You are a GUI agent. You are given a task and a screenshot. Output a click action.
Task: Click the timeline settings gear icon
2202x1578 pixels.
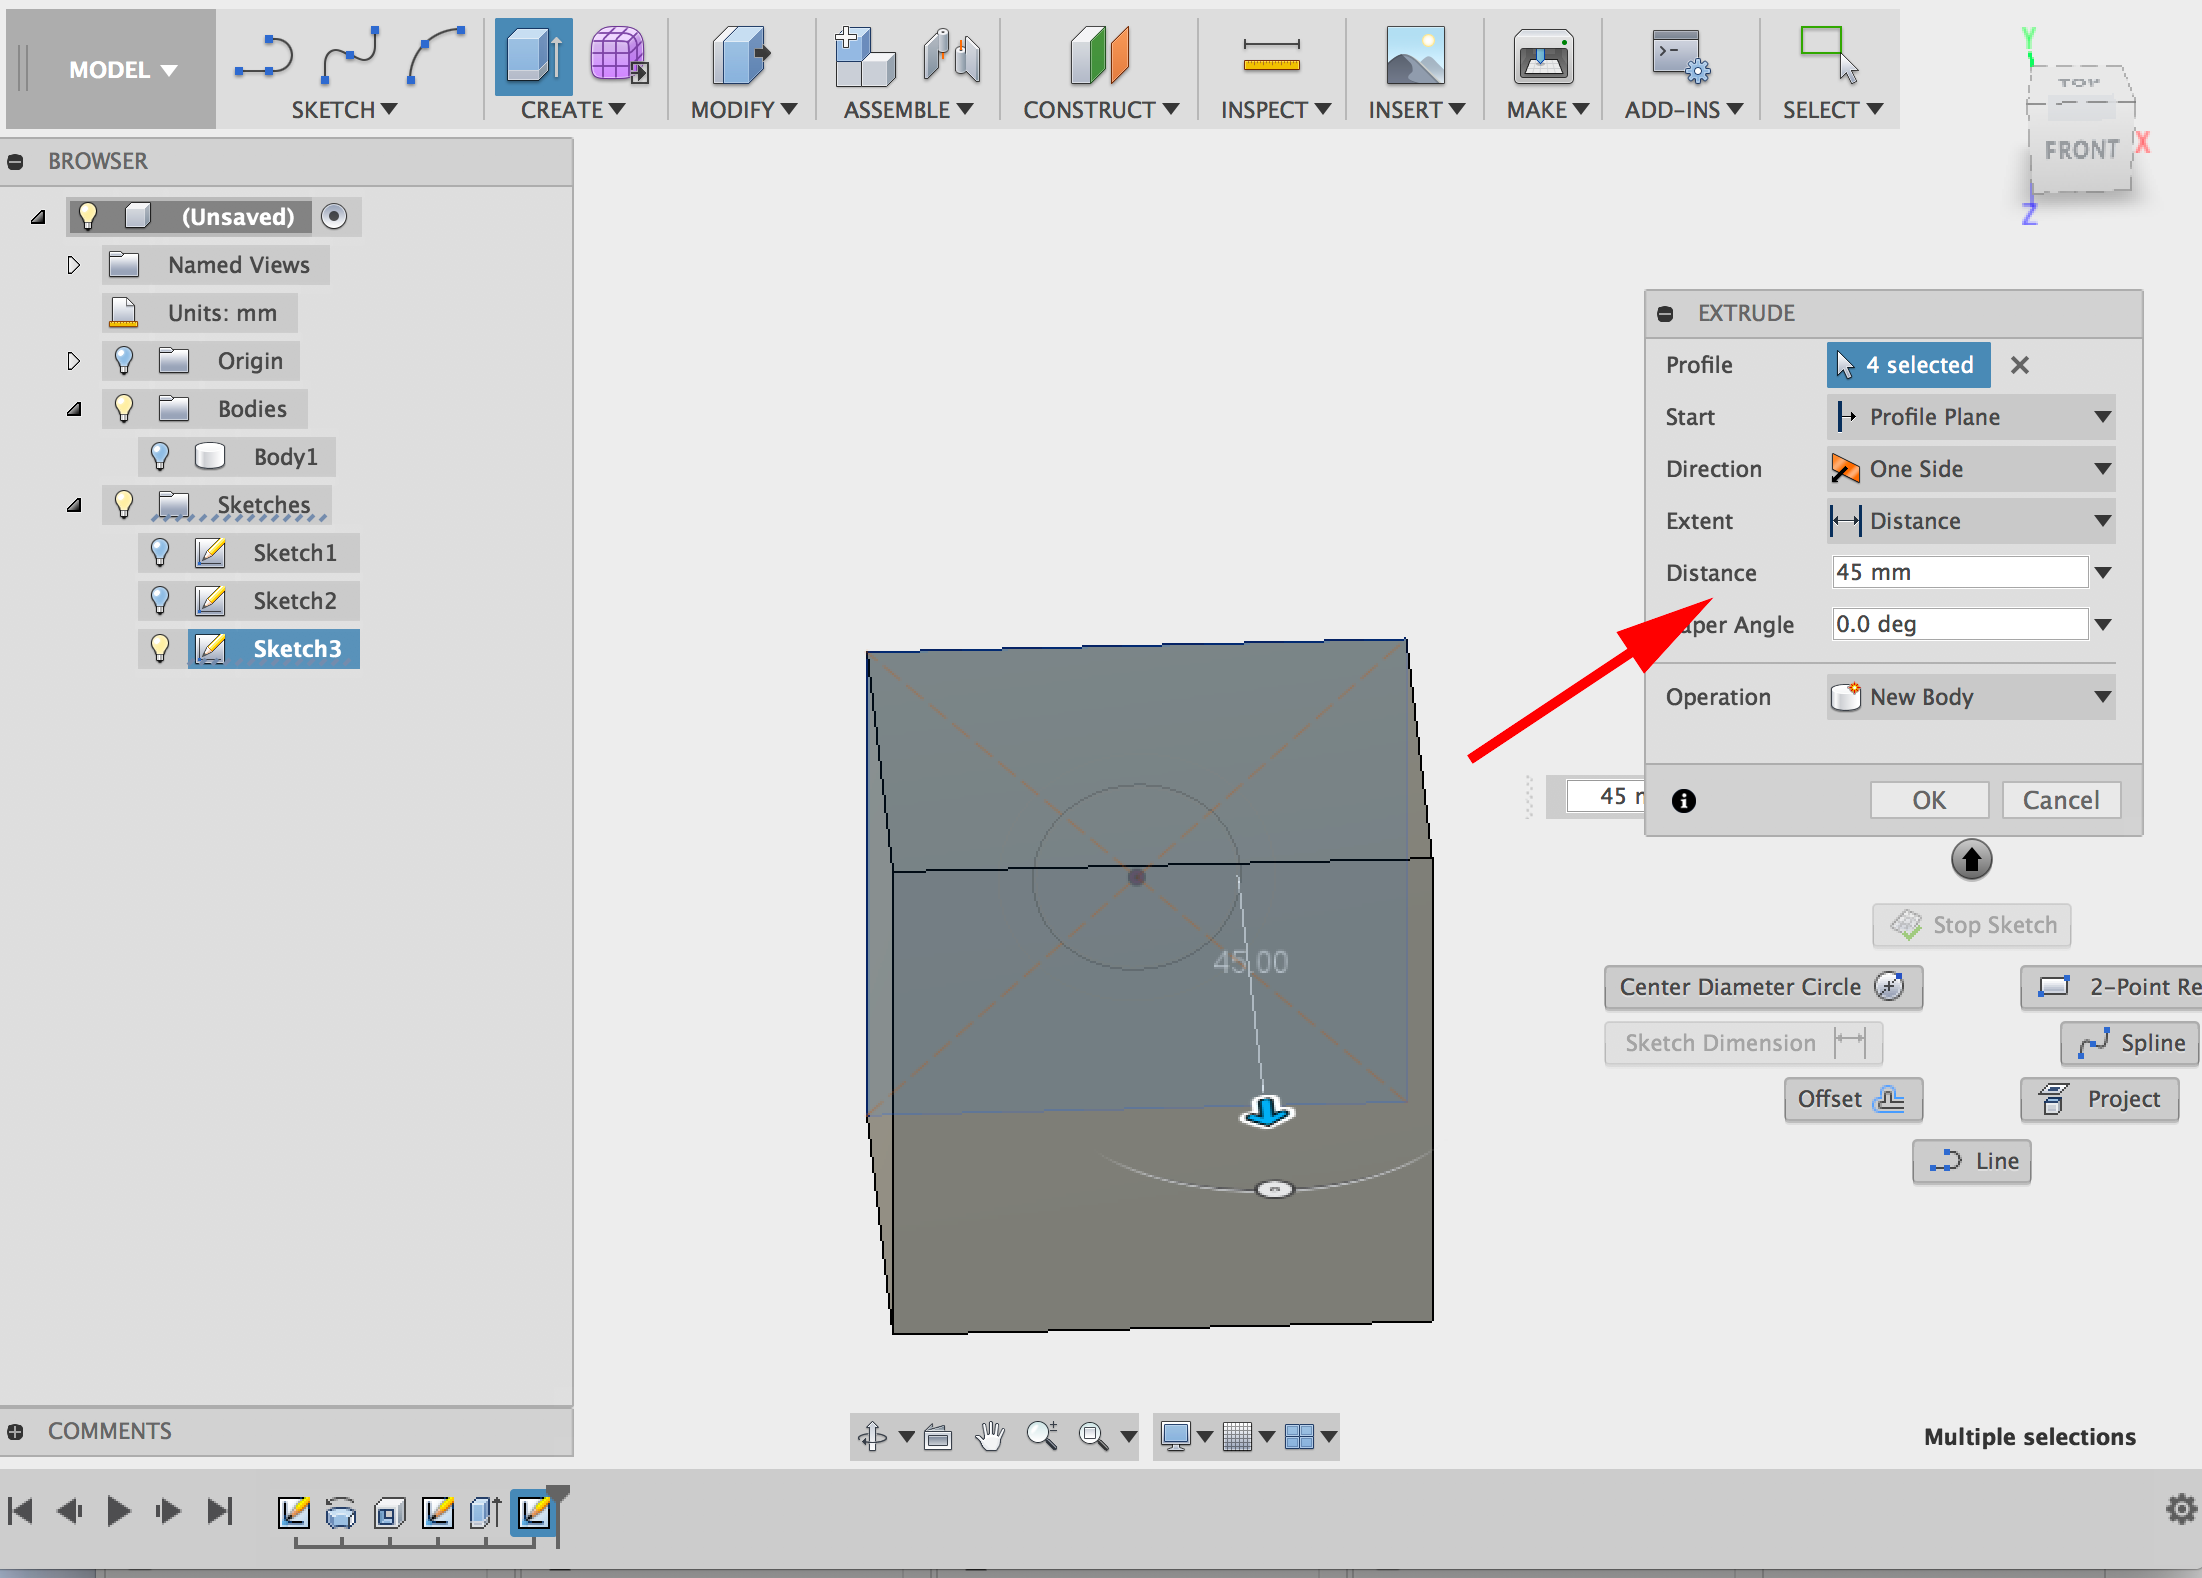coord(2182,1509)
